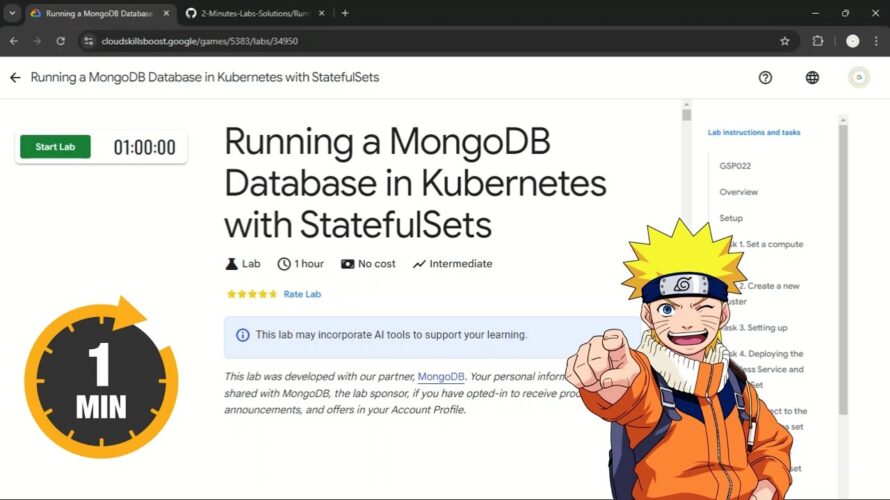This screenshot has height=500, width=890.
Task: Open the help question mark icon
Action: (765, 78)
